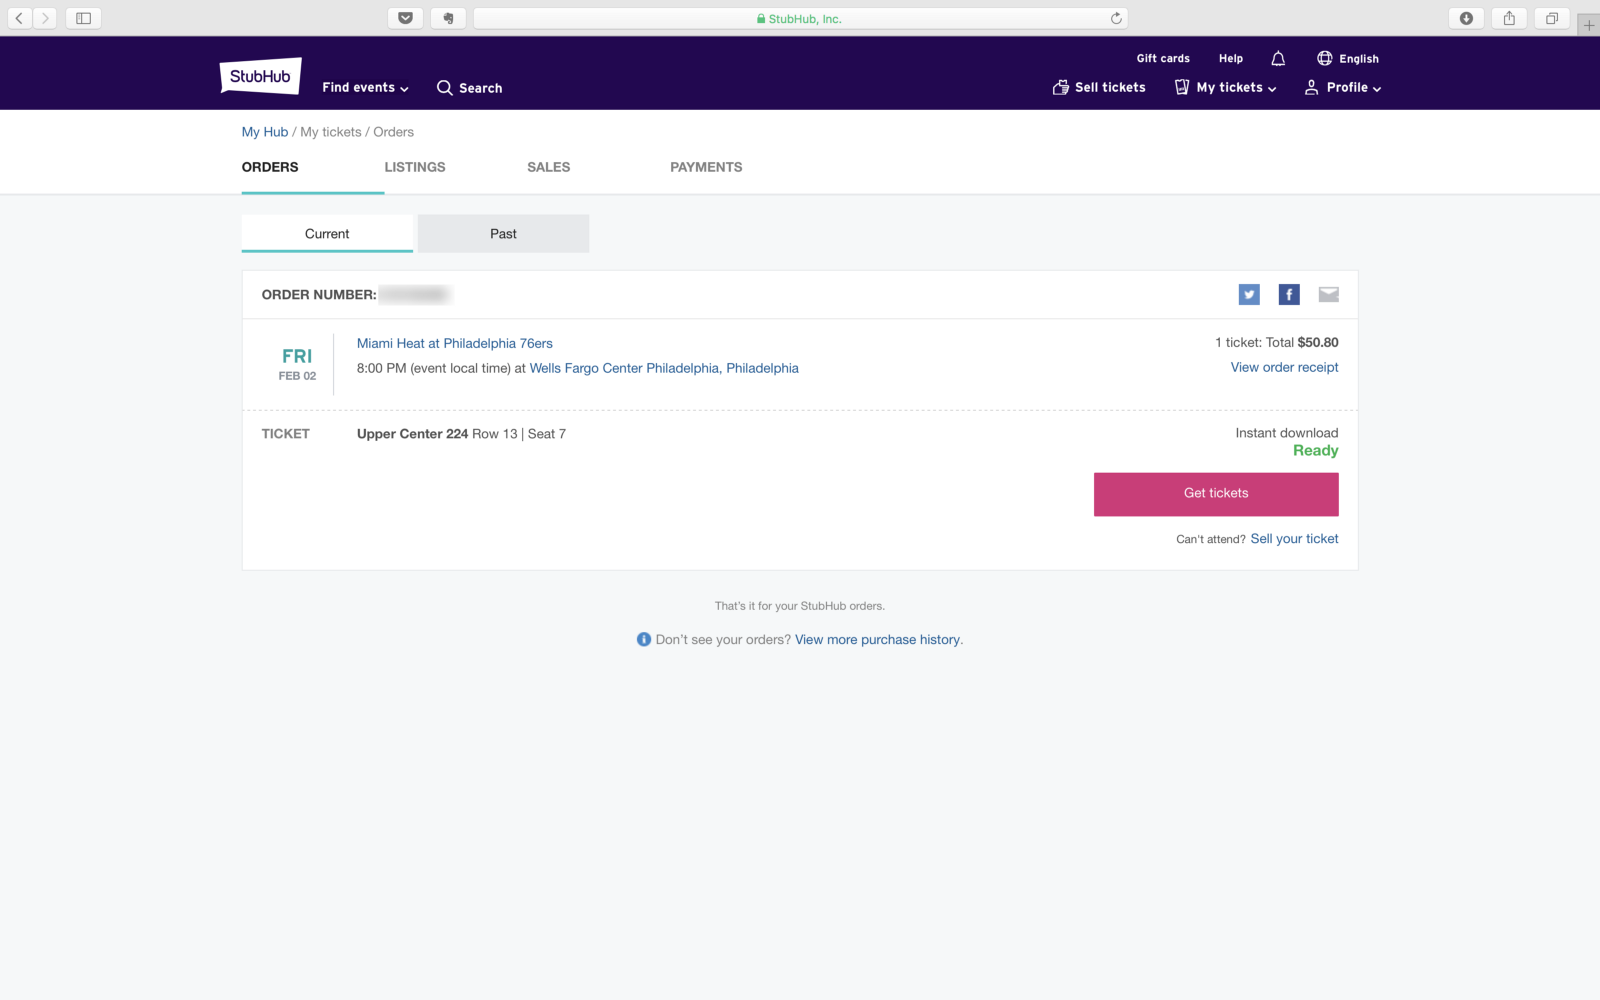
Task: Click the Pocket extension icon
Action: (405, 18)
